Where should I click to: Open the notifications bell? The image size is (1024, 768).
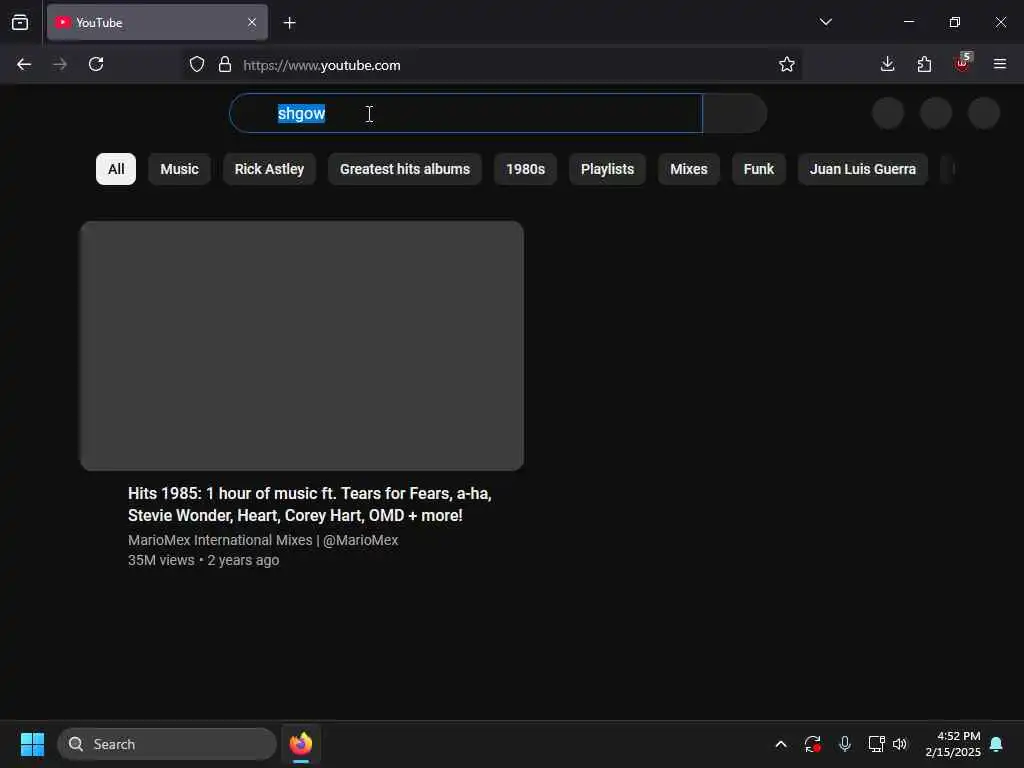click(996, 744)
